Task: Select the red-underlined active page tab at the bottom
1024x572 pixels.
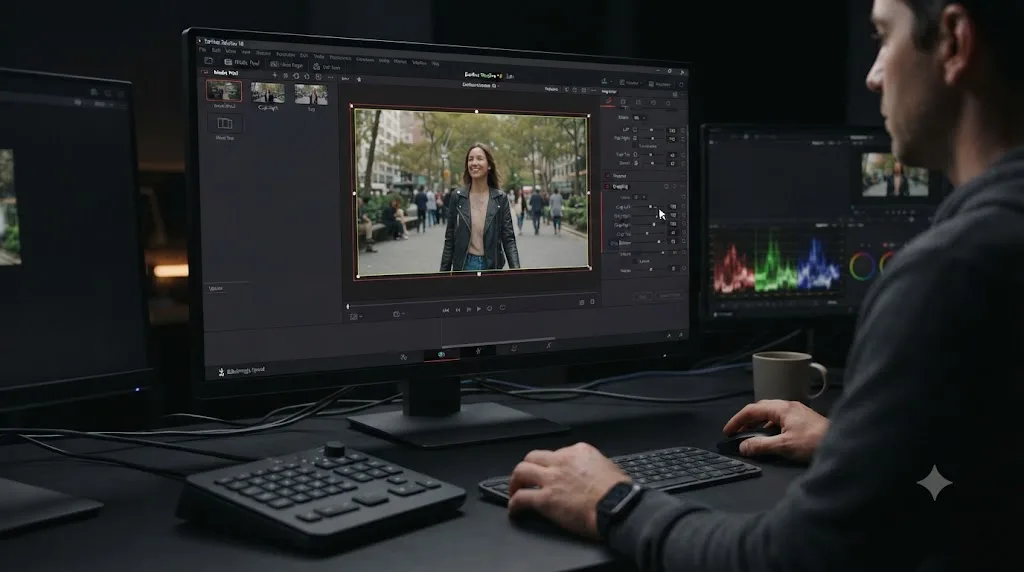Action: pyautogui.click(x=441, y=354)
